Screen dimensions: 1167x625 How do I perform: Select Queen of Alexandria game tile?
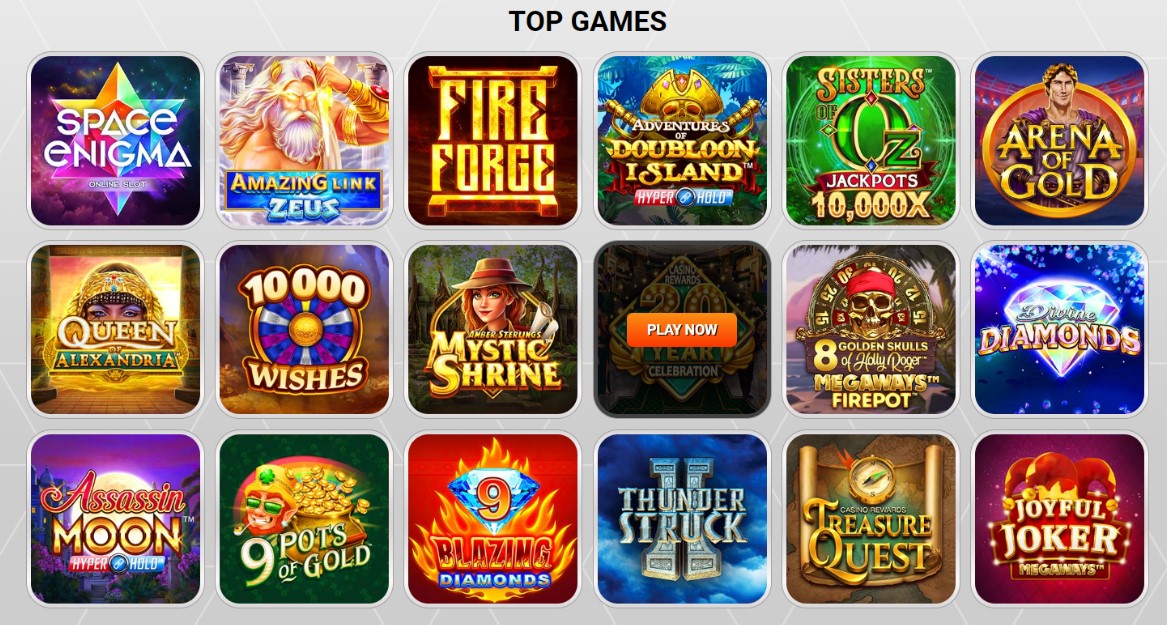pyautogui.click(x=115, y=329)
